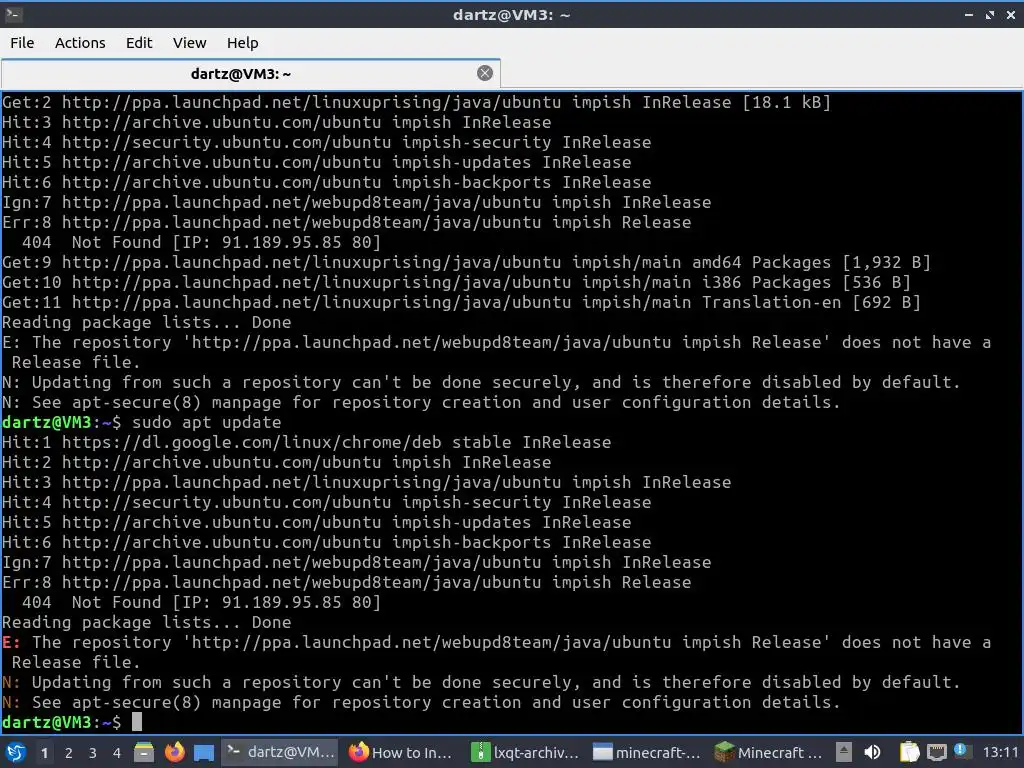Click the second 'sudo apt update' command text

click(x=206, y=423)
